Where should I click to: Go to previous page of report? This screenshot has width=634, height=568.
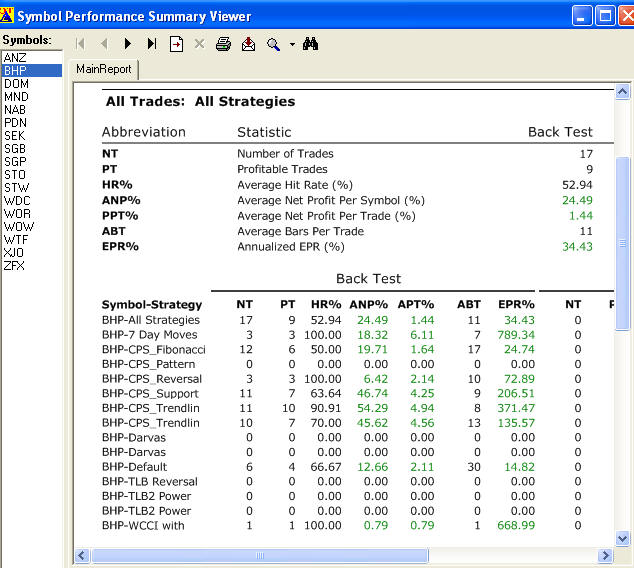[x=104, y=44]
